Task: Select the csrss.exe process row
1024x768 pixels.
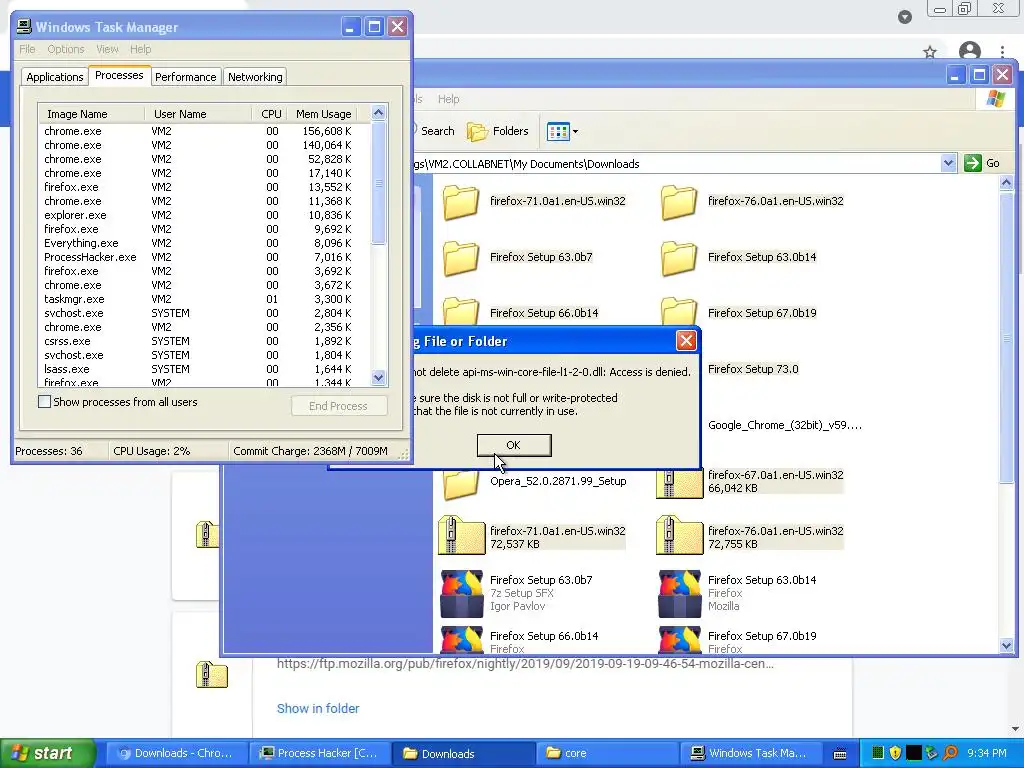Action: click(204, 341)
